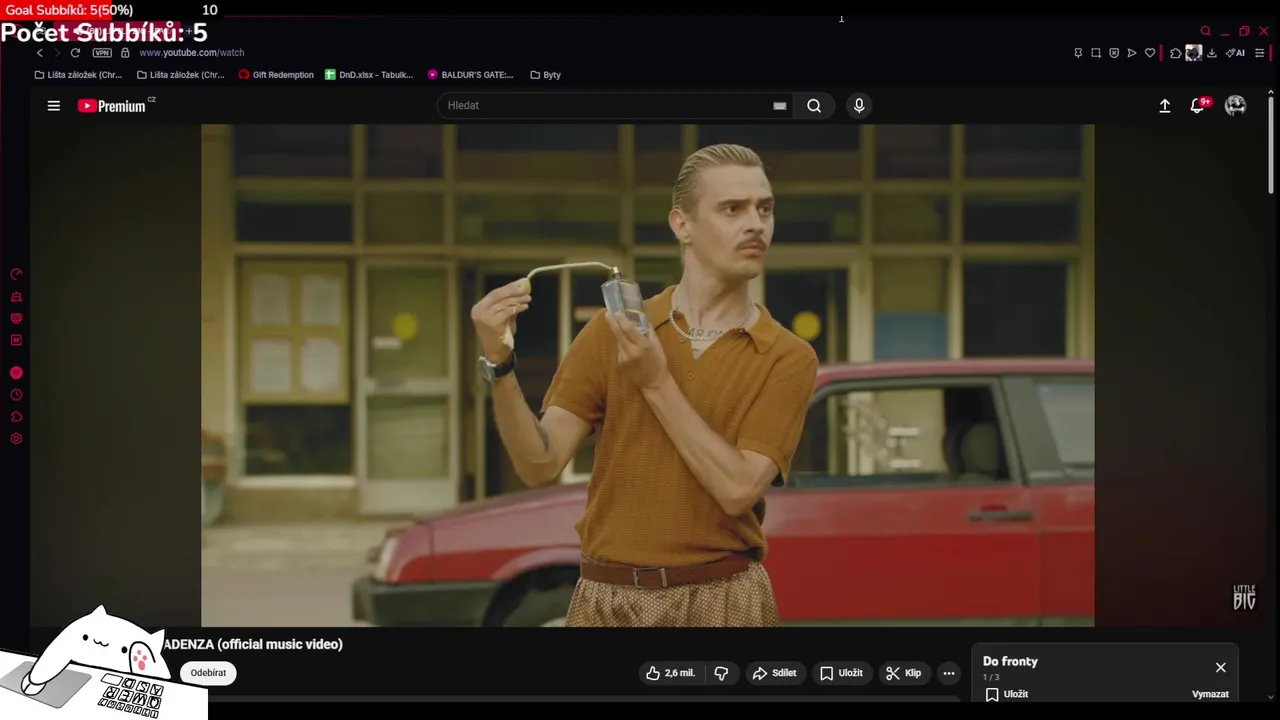Open browser downloads icon
Screen dimensions: 1280x720
tap(1212, 53)
